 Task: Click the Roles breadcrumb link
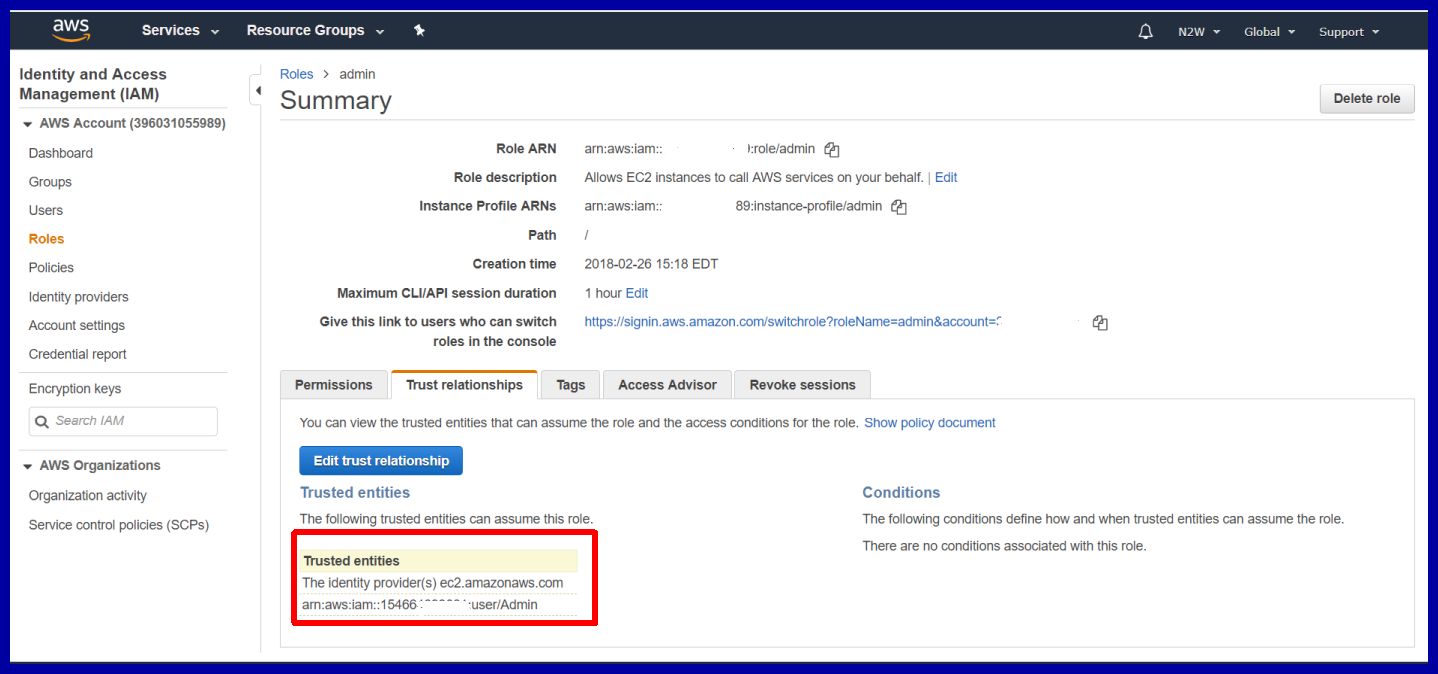pos(297,74)
